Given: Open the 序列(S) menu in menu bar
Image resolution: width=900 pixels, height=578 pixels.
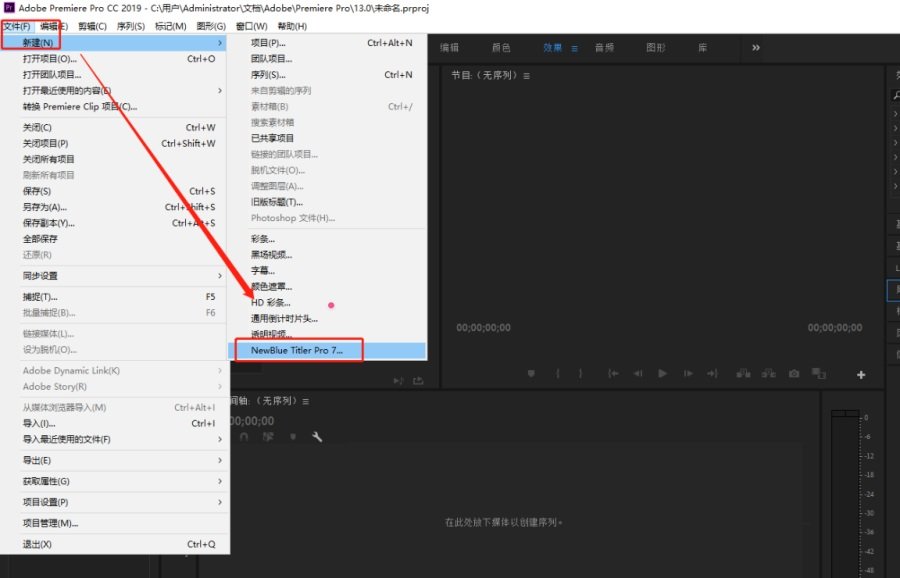Looking at the screenshot, I should 130,26.
